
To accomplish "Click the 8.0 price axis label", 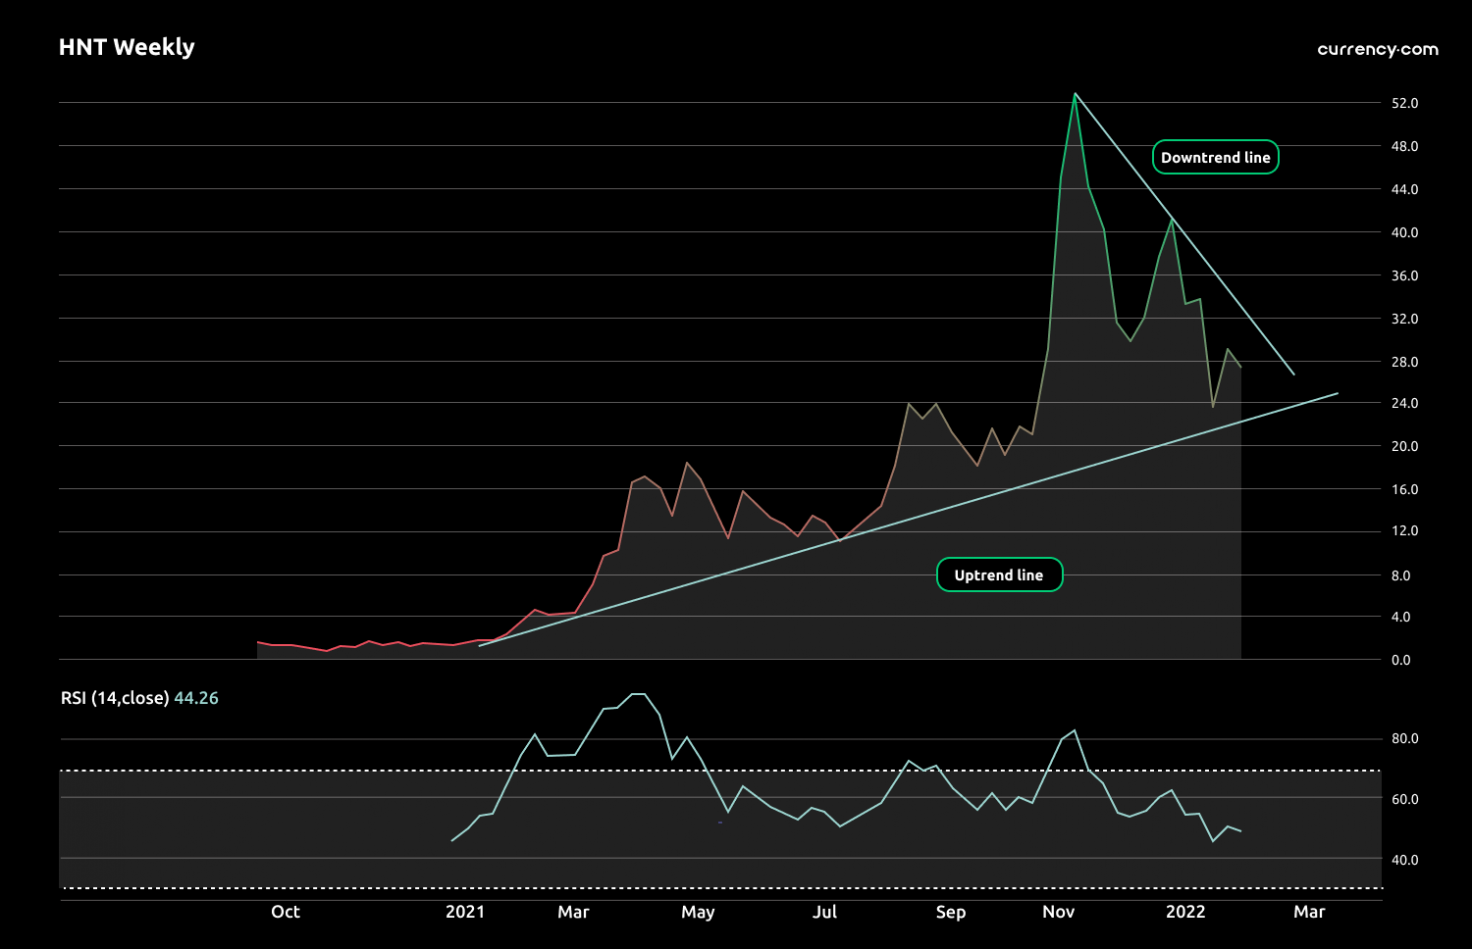I will point(1400,576).
